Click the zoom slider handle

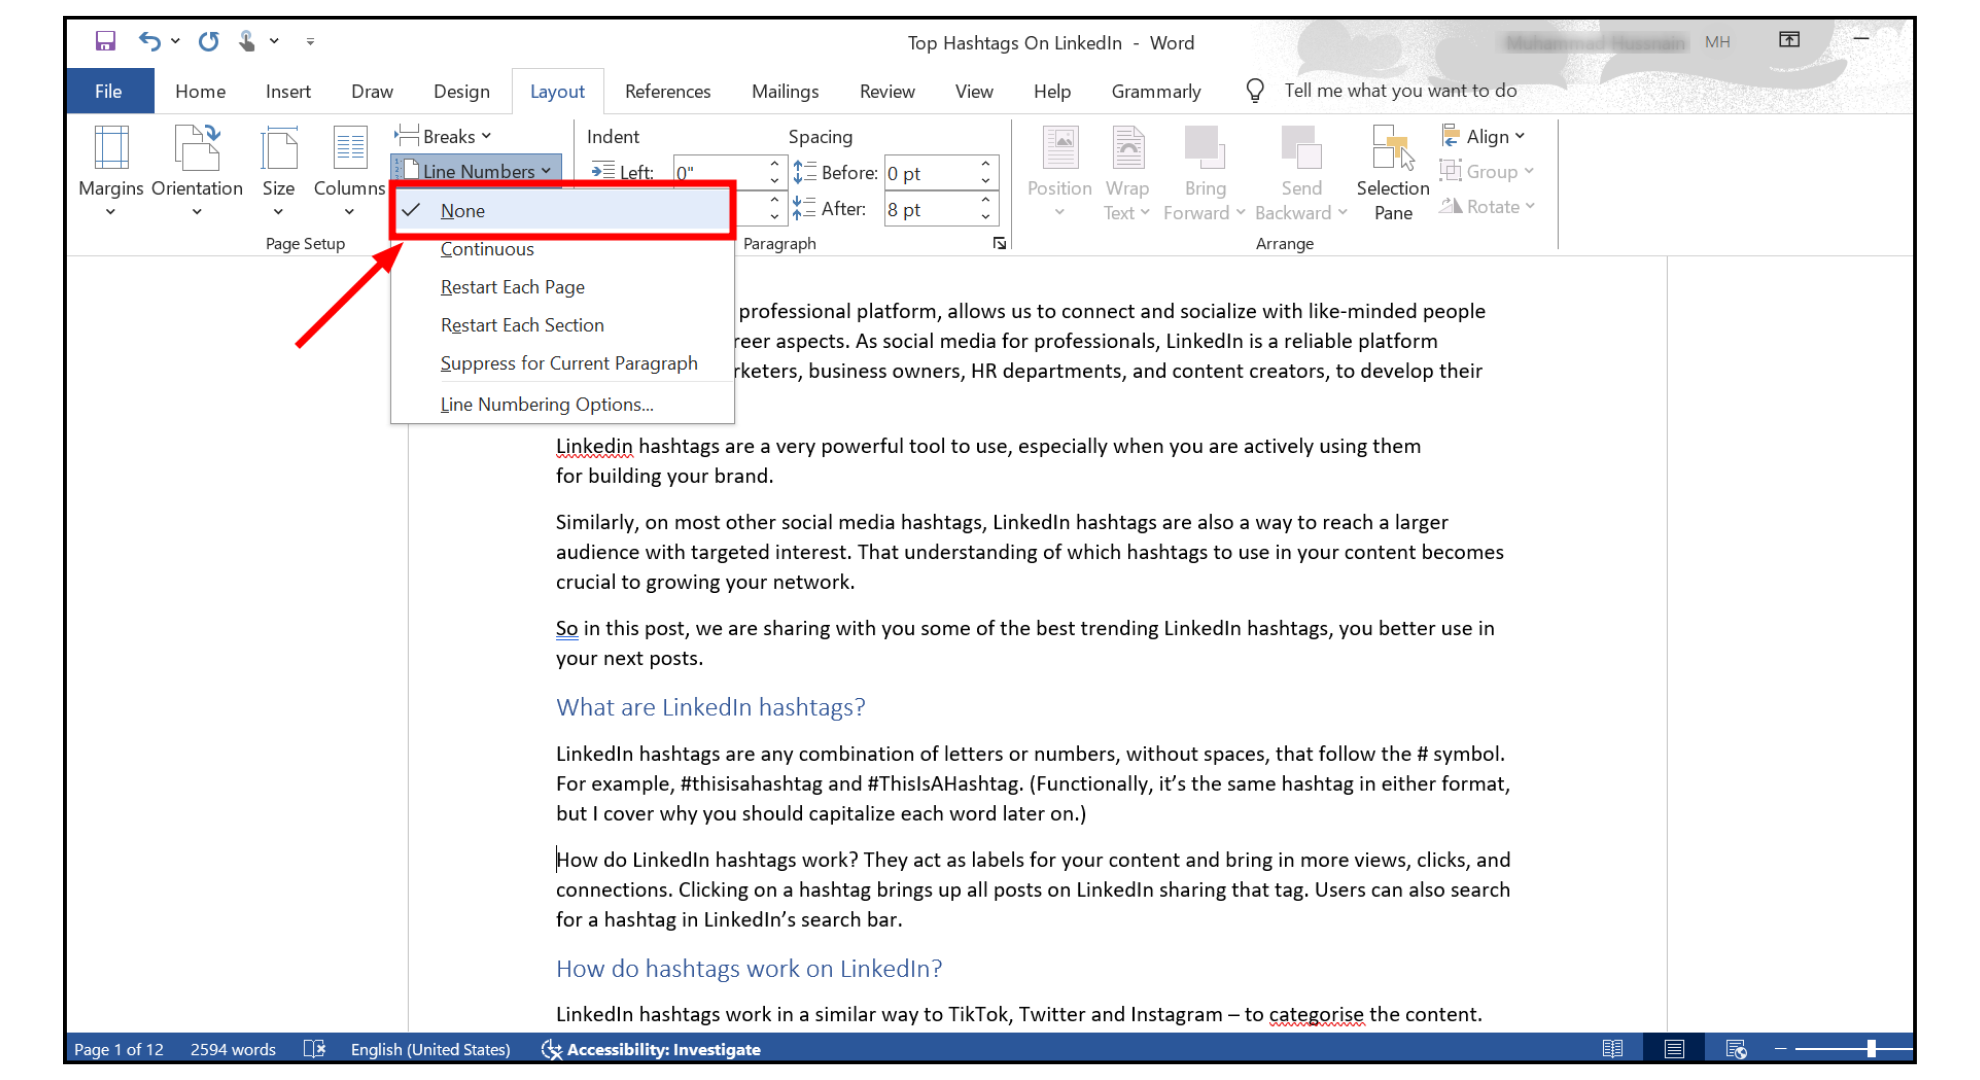pos(1871,1049)
